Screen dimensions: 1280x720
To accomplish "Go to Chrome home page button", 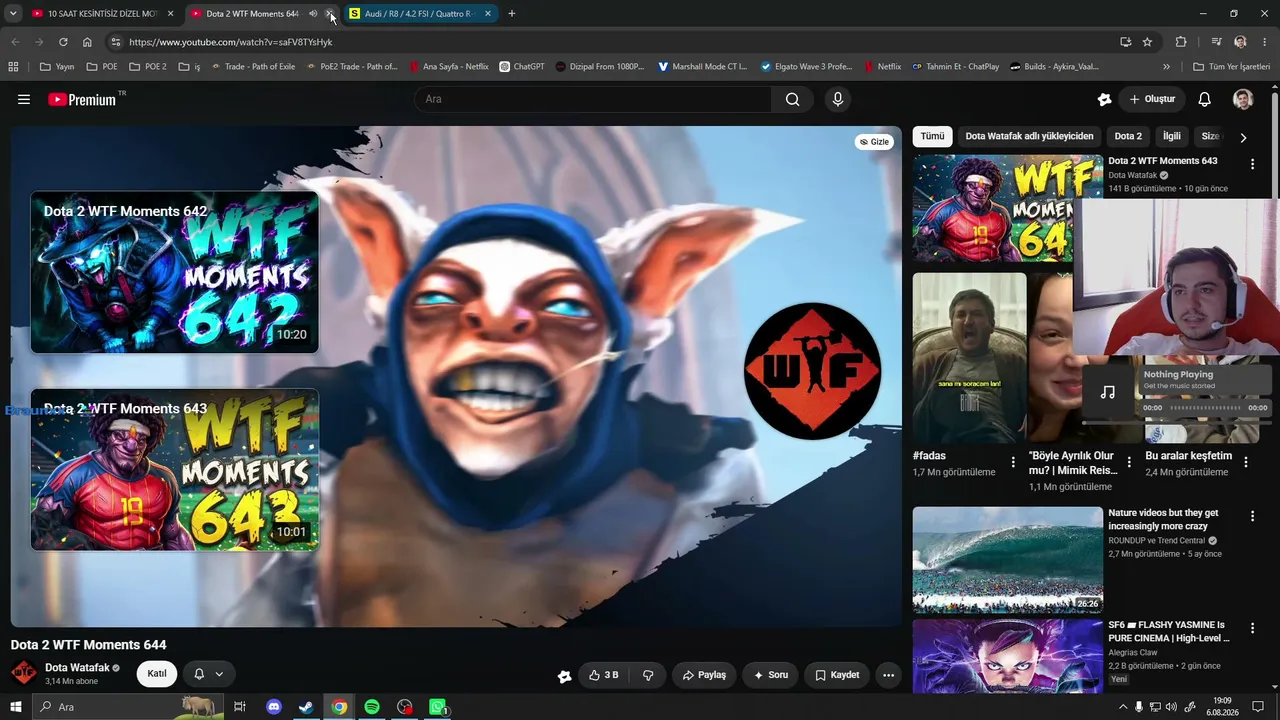I will pyautogui.click(x=87, y=42).
